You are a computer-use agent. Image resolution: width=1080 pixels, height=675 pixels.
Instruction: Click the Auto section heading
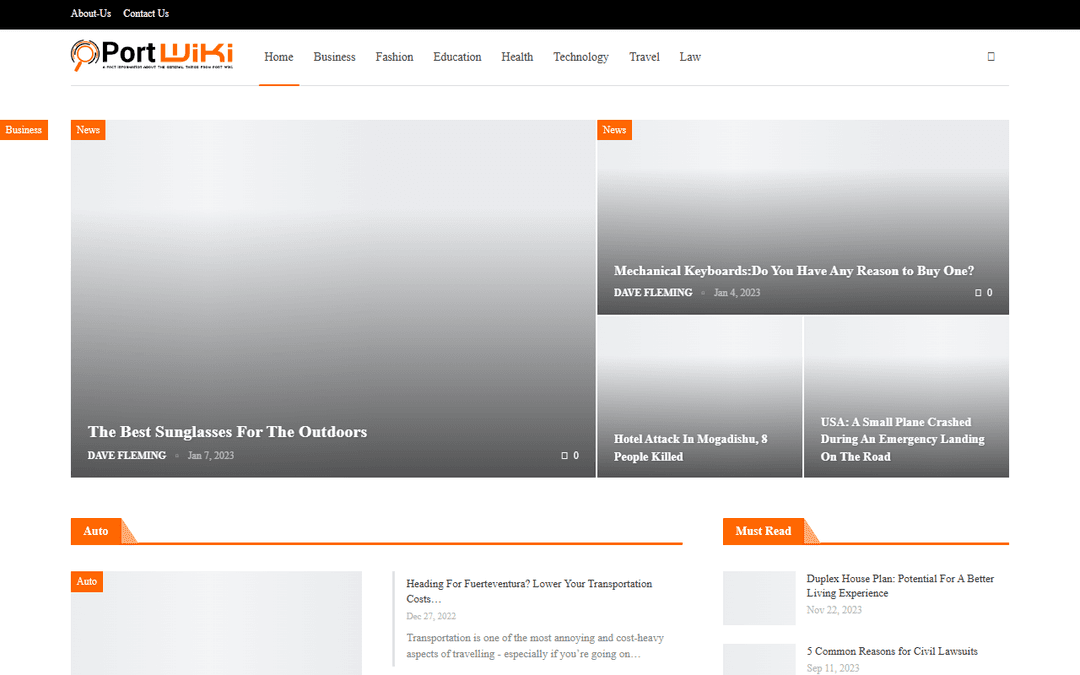click(x=96, y=531)
